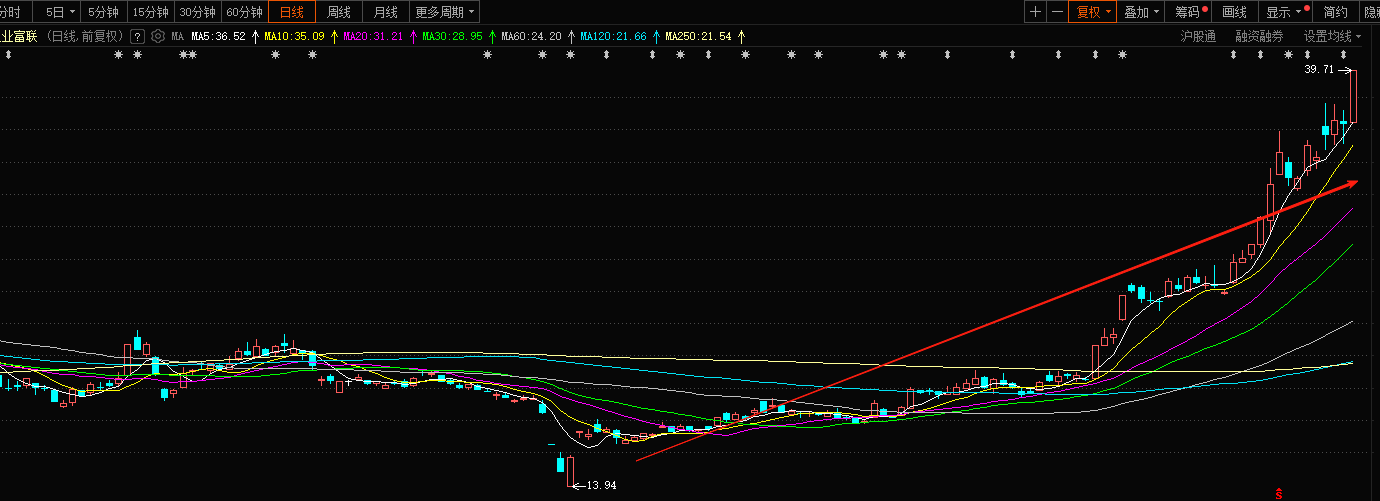Select the 60分钟 period tab
This screenshot has width=1380, height=501.
(x=244, y=12)
